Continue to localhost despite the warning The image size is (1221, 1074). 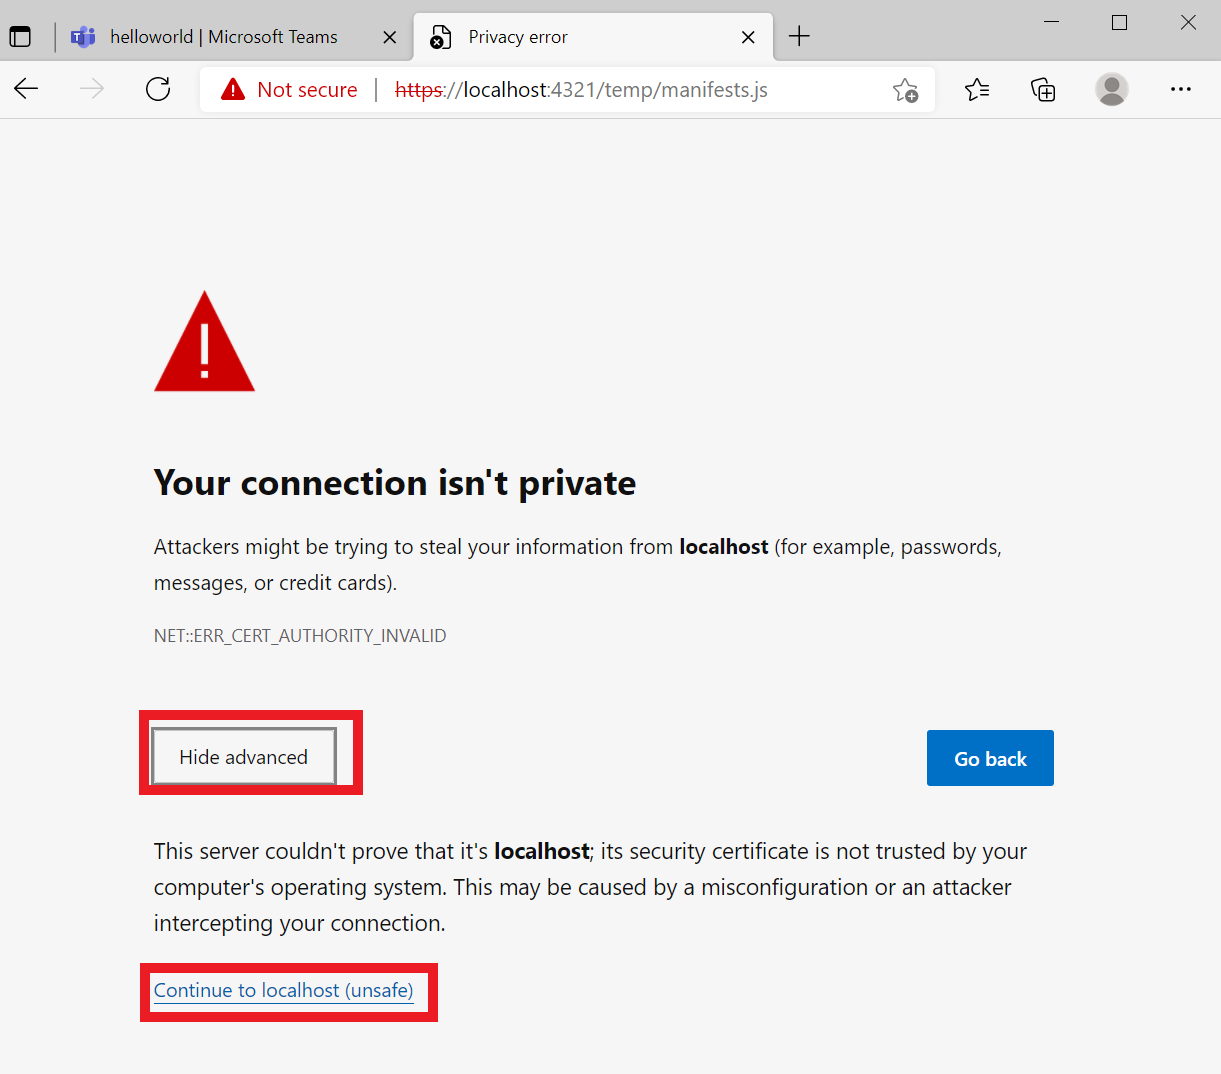(x=283, y=990)
